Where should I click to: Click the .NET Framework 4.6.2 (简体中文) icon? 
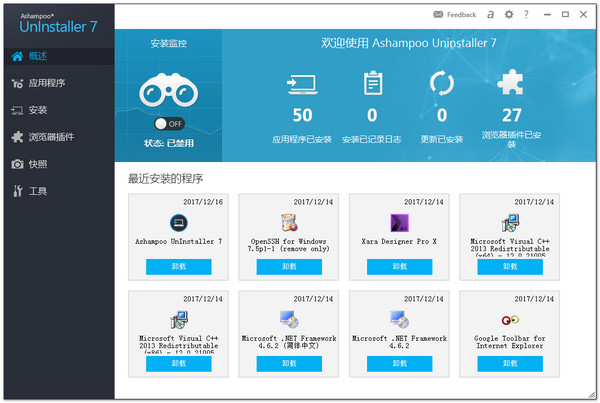[289, 320]
